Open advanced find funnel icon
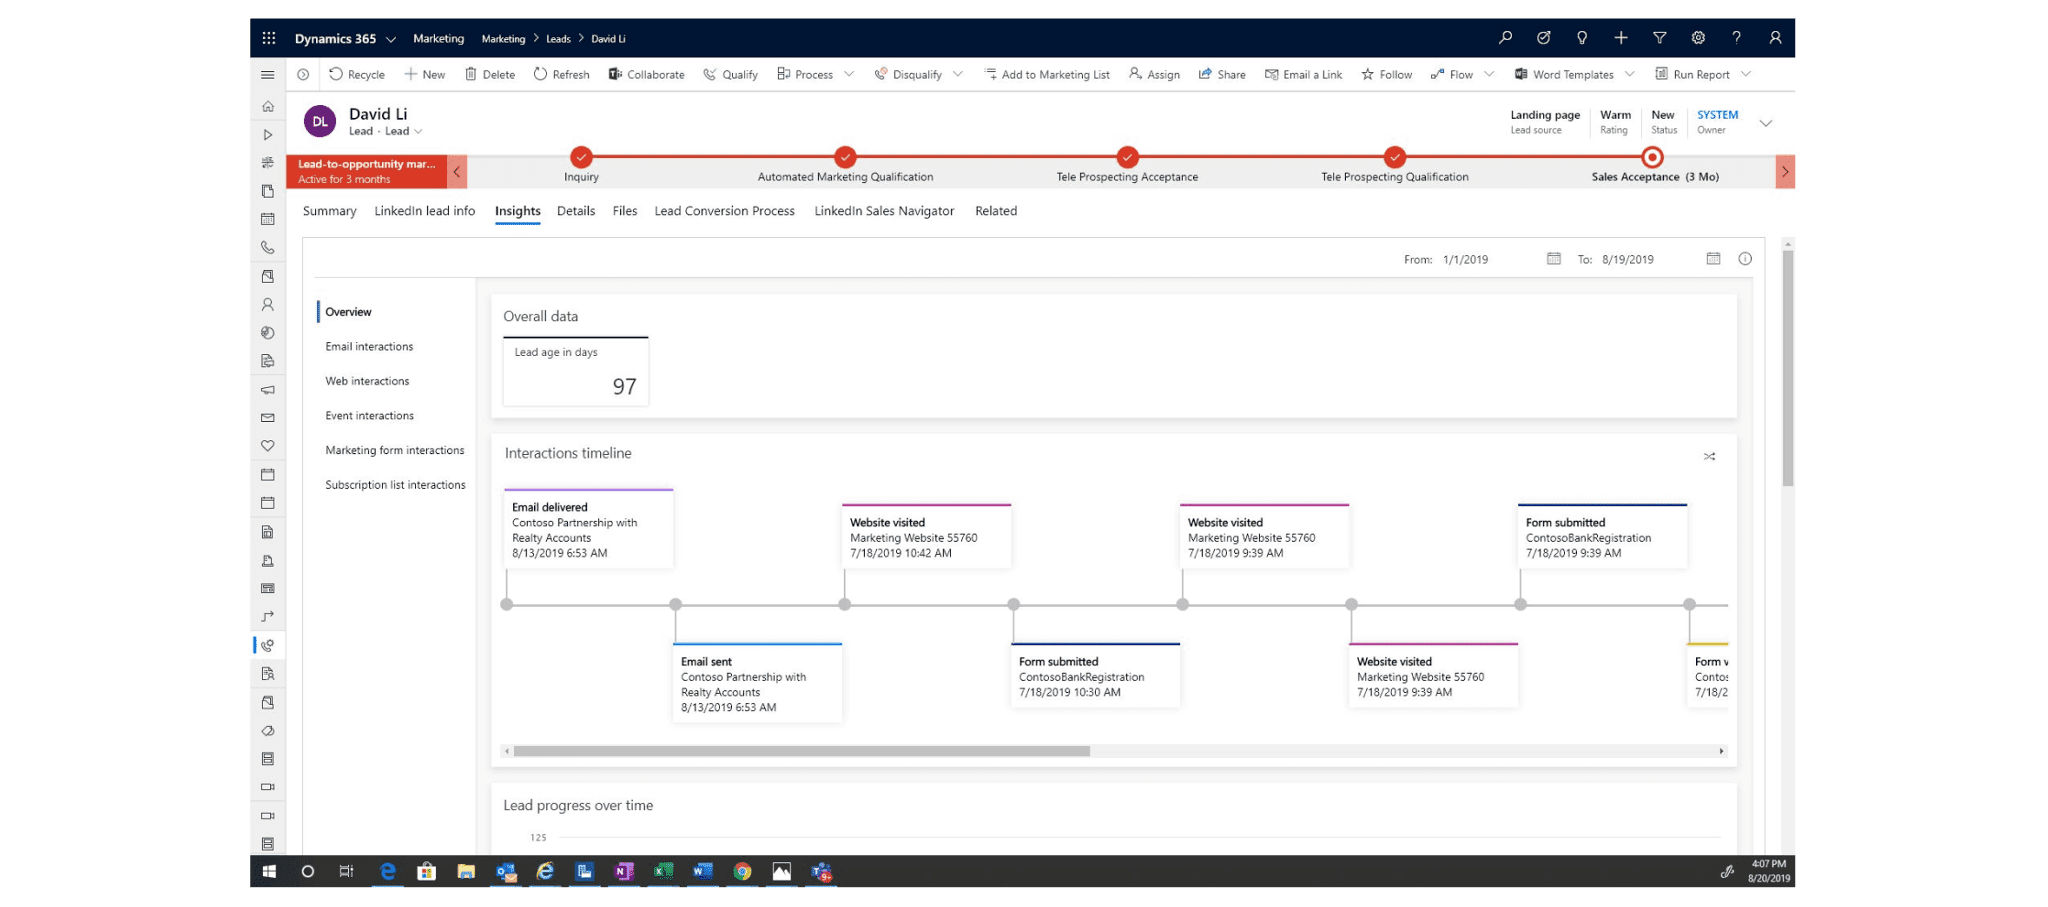 click(x=1659, y=38)
